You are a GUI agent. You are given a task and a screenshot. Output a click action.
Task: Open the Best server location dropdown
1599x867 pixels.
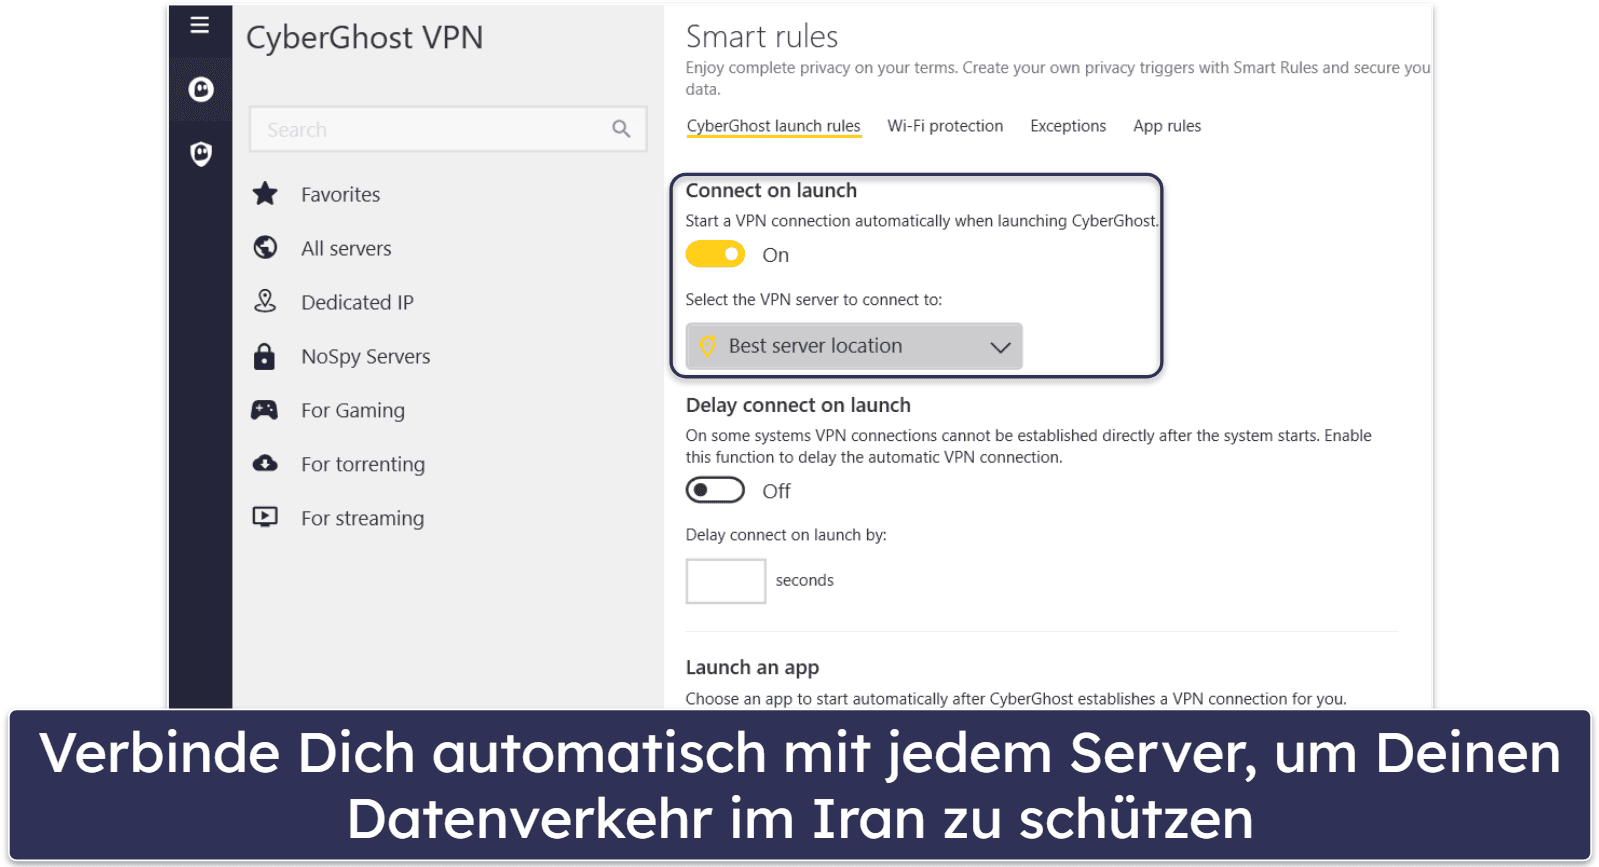854,346
